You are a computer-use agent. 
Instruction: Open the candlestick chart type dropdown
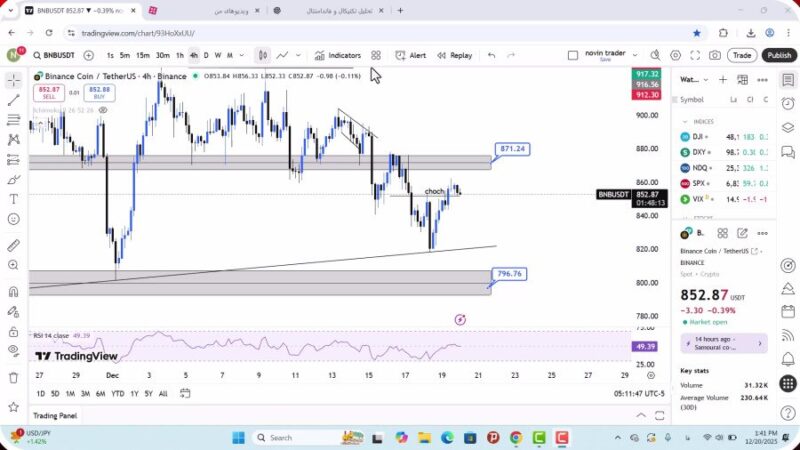tap(262, 56)
